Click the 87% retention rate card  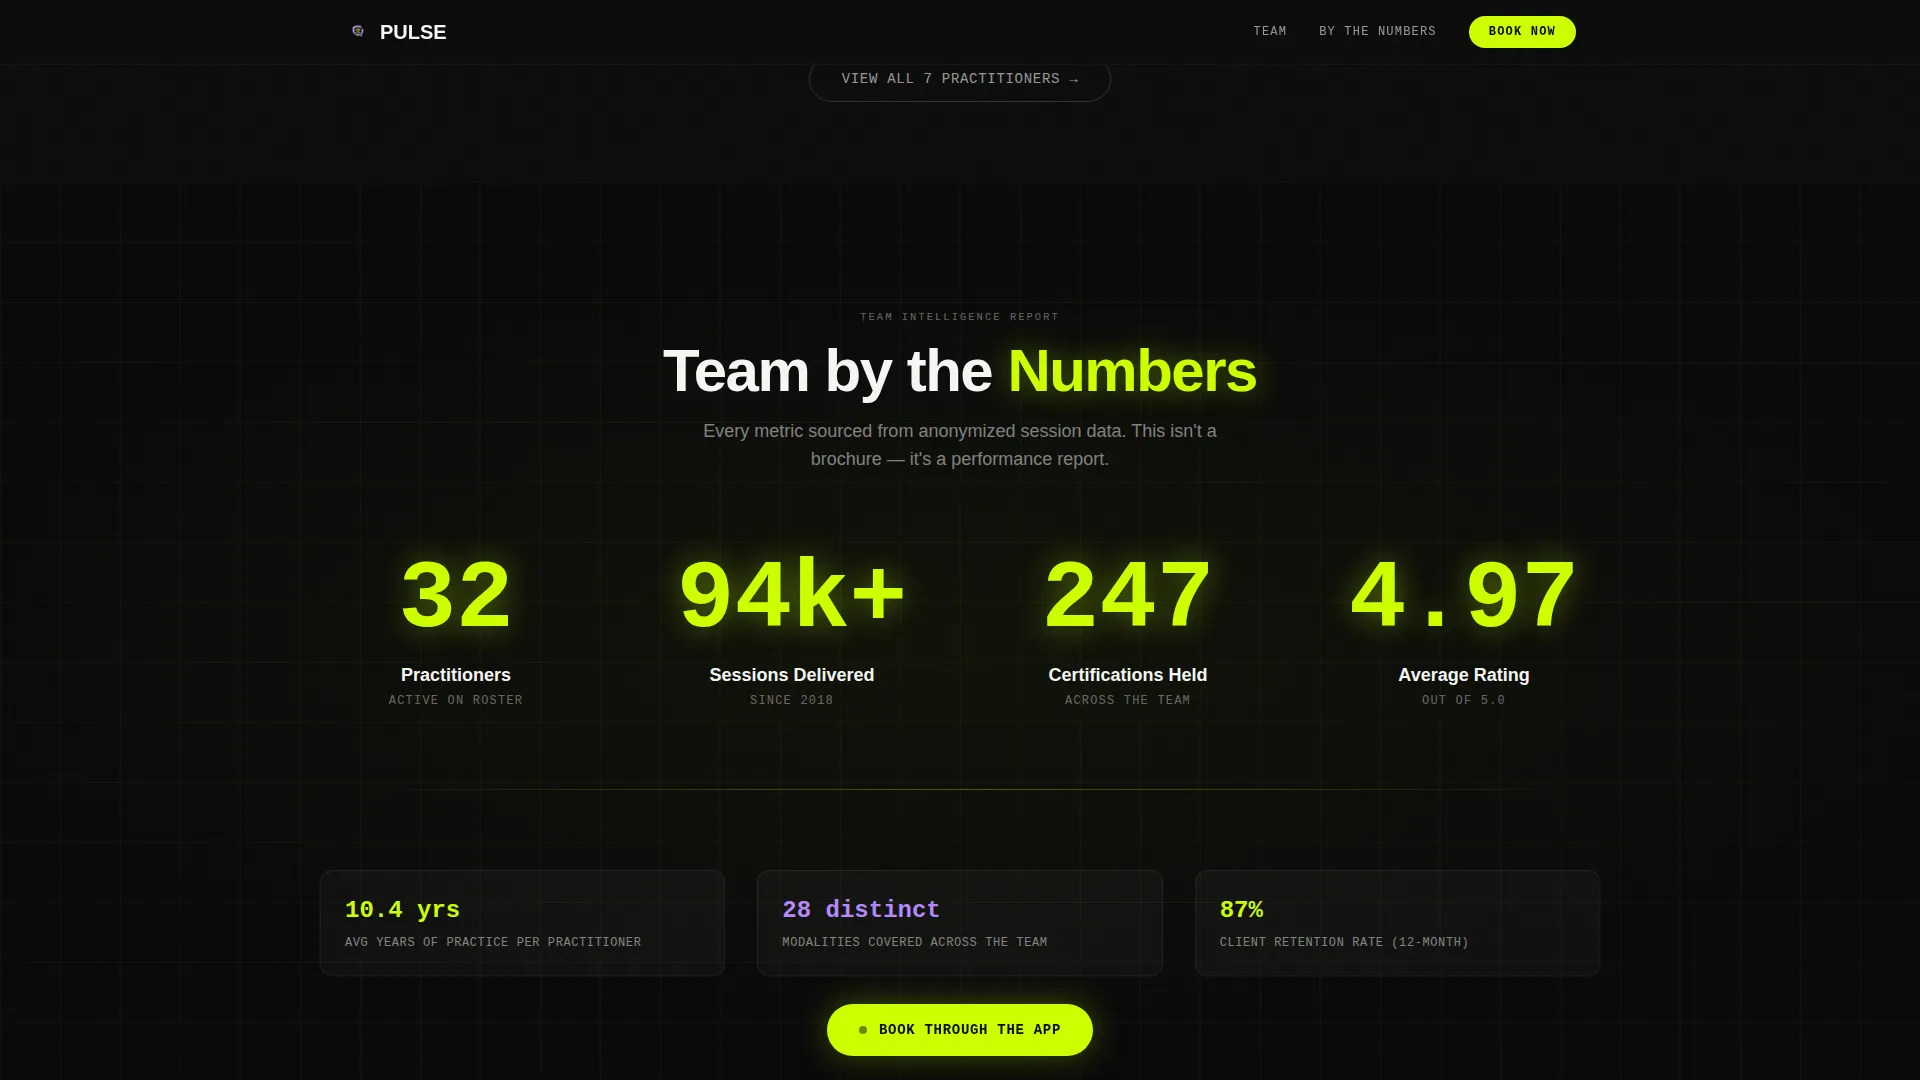(x=1397, y=923)
